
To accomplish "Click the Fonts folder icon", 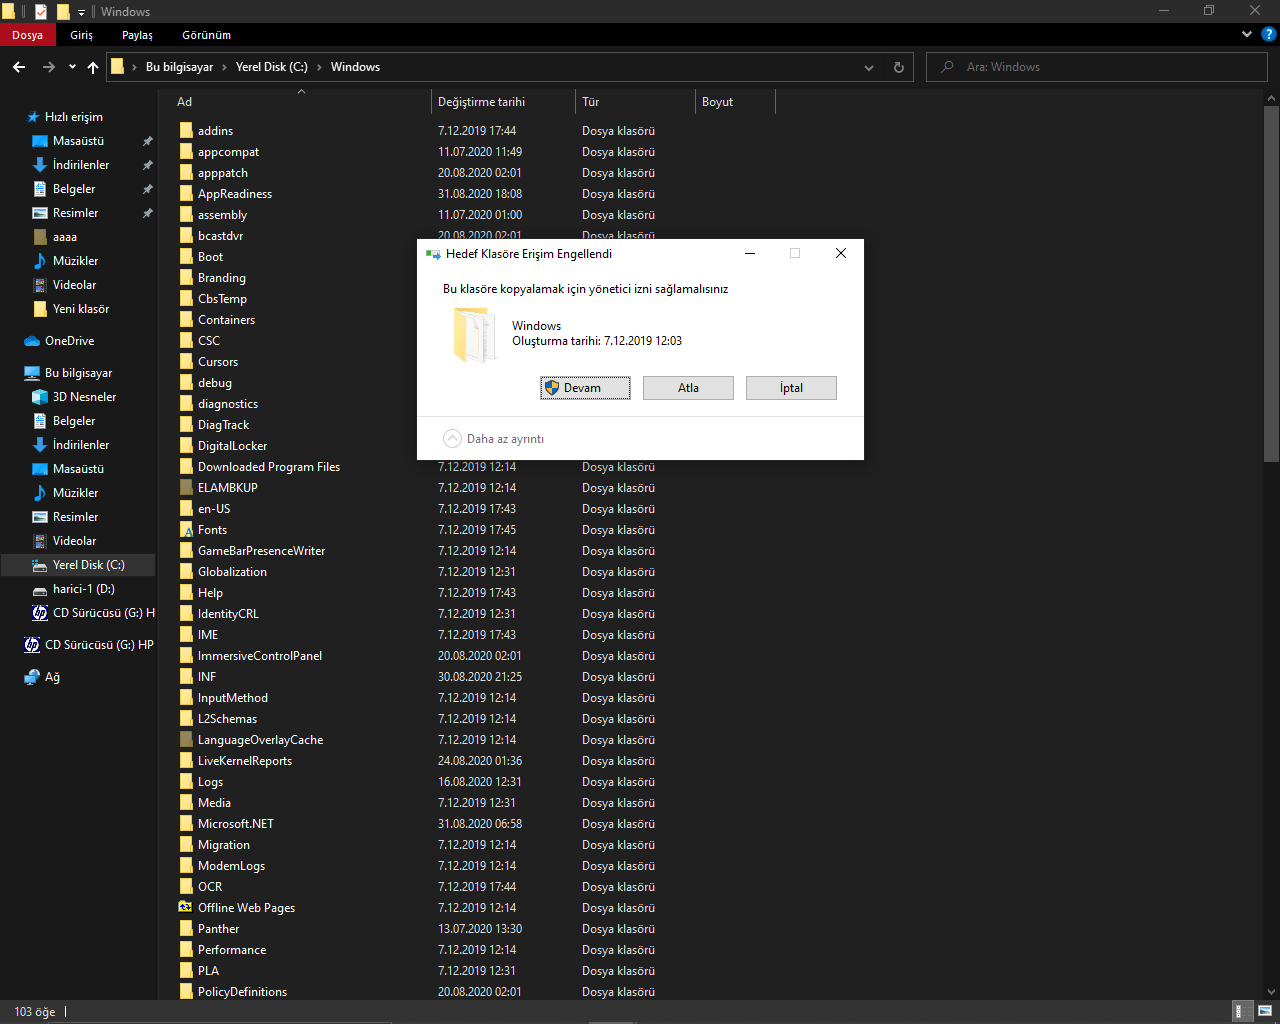I will tap(186, 530).
